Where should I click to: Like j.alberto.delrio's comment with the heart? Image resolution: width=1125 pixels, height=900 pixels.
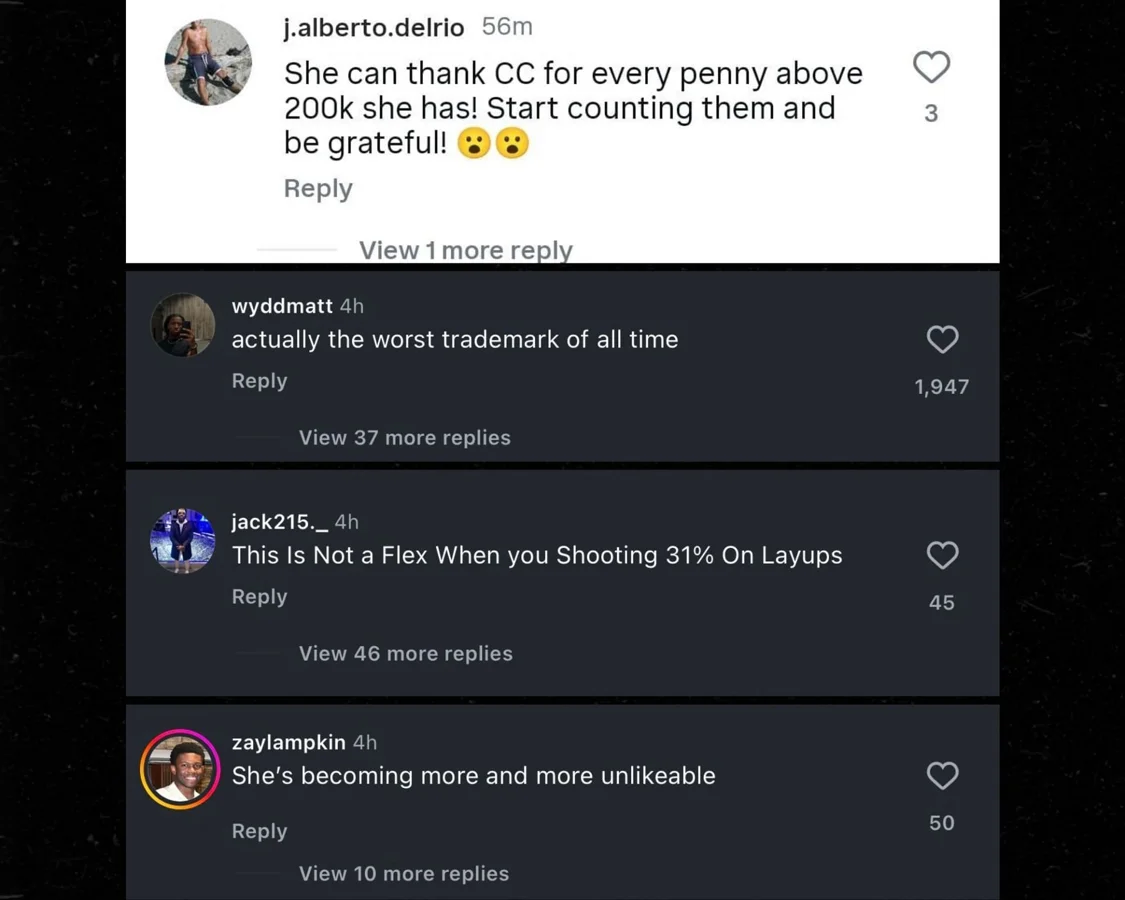click(x=931, y=68)
